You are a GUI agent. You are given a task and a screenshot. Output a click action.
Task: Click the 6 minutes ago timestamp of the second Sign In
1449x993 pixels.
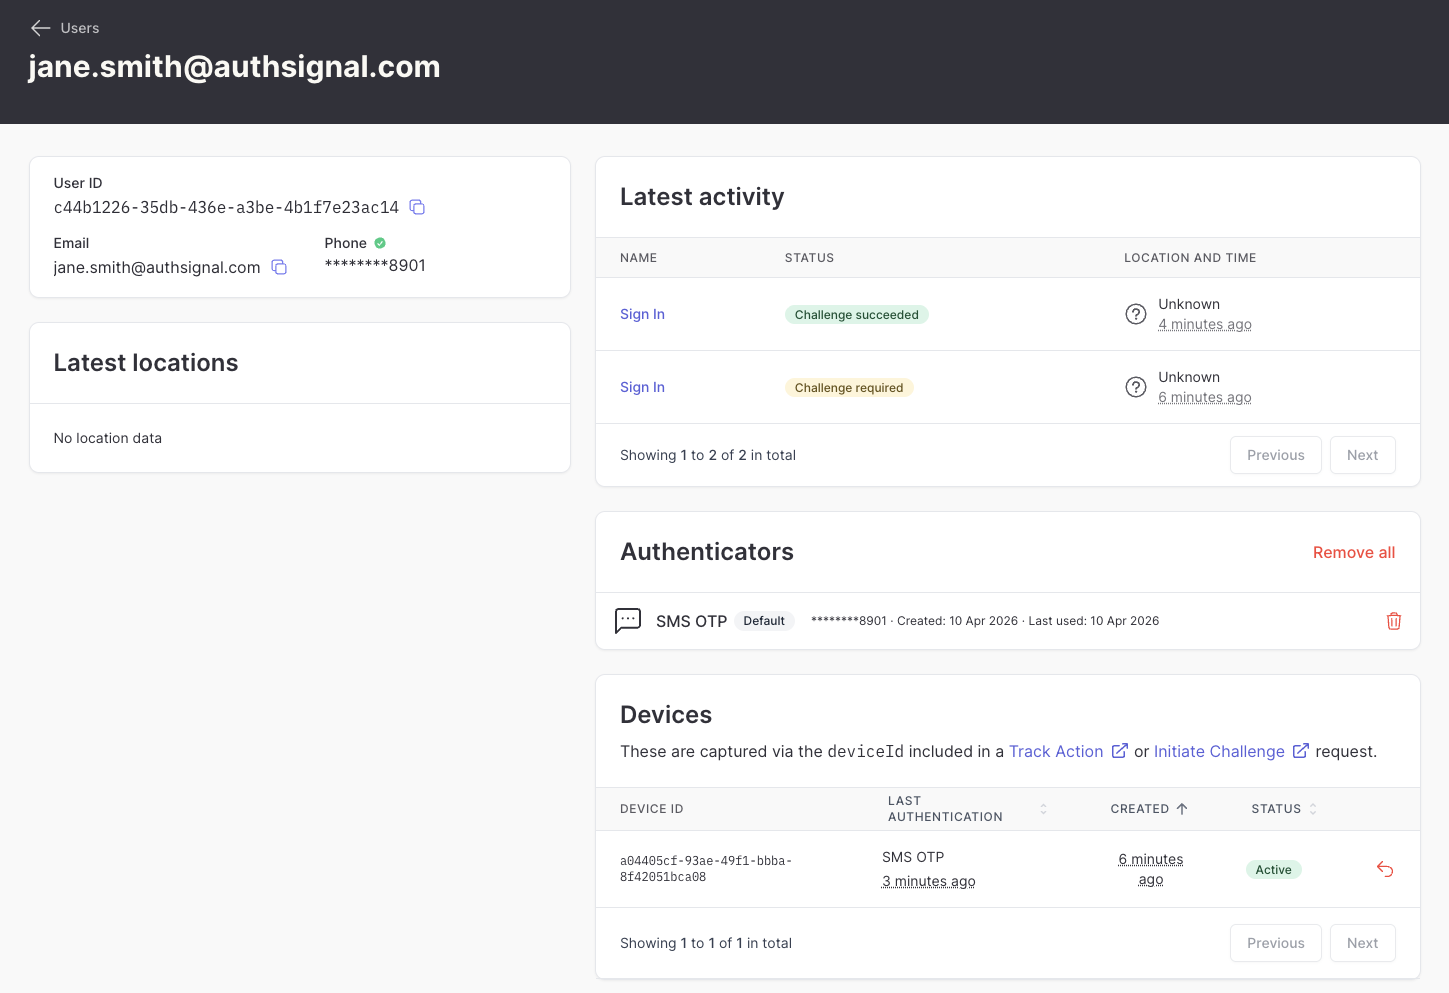coord(1204,397)
